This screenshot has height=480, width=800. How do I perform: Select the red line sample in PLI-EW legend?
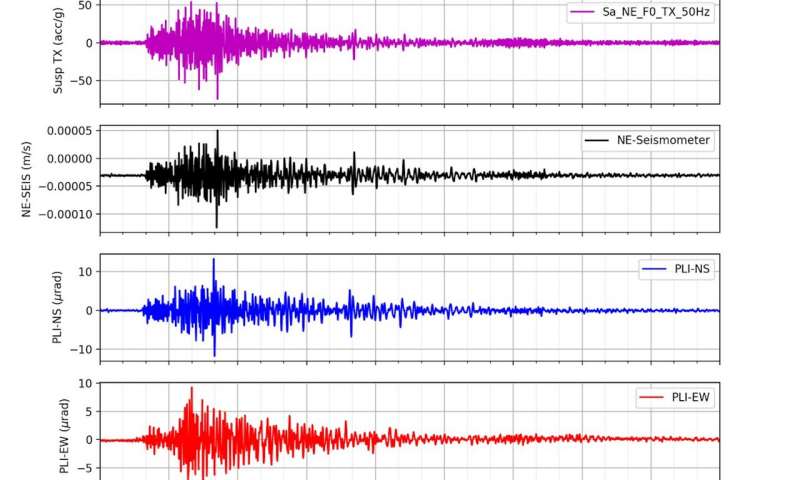[x=649, y=398]
